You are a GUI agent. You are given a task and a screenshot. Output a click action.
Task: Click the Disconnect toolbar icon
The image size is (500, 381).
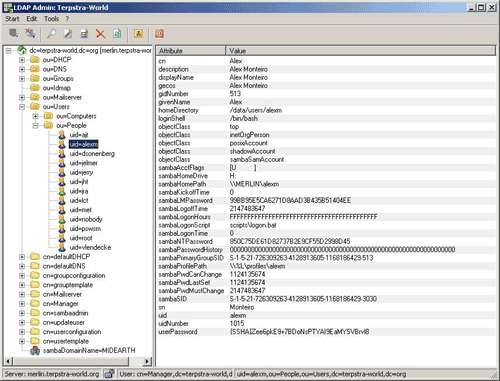[x=30, y=33]
